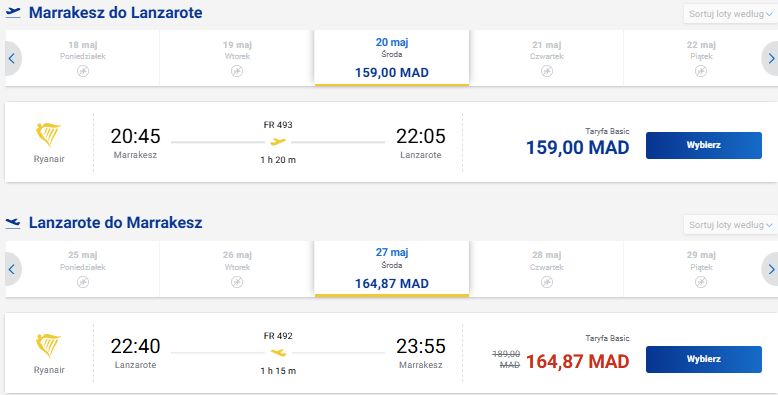Show later return dates with the right arrow

click(x=770, y=269)
